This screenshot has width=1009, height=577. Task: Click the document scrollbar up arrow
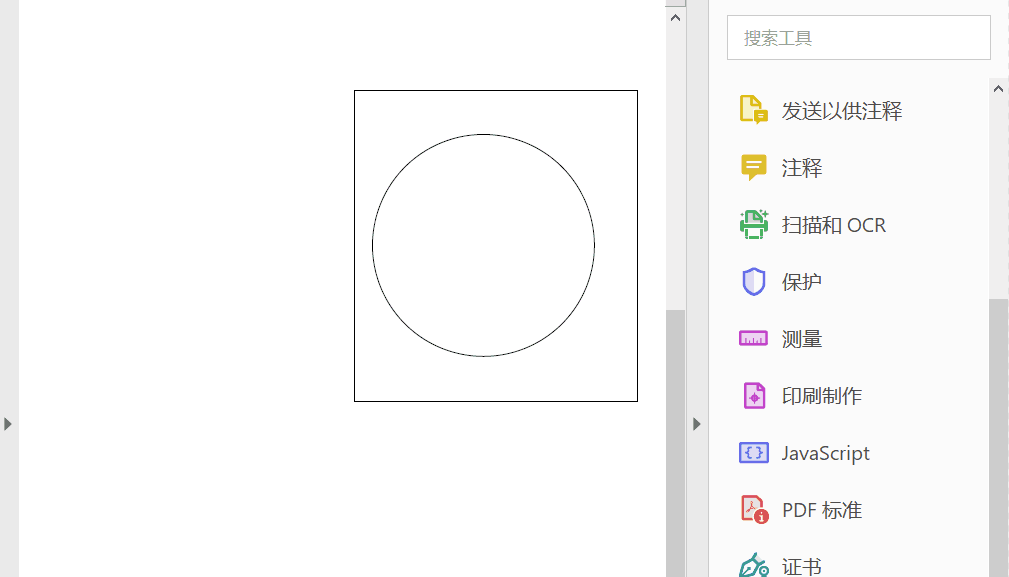click(675, 18)
